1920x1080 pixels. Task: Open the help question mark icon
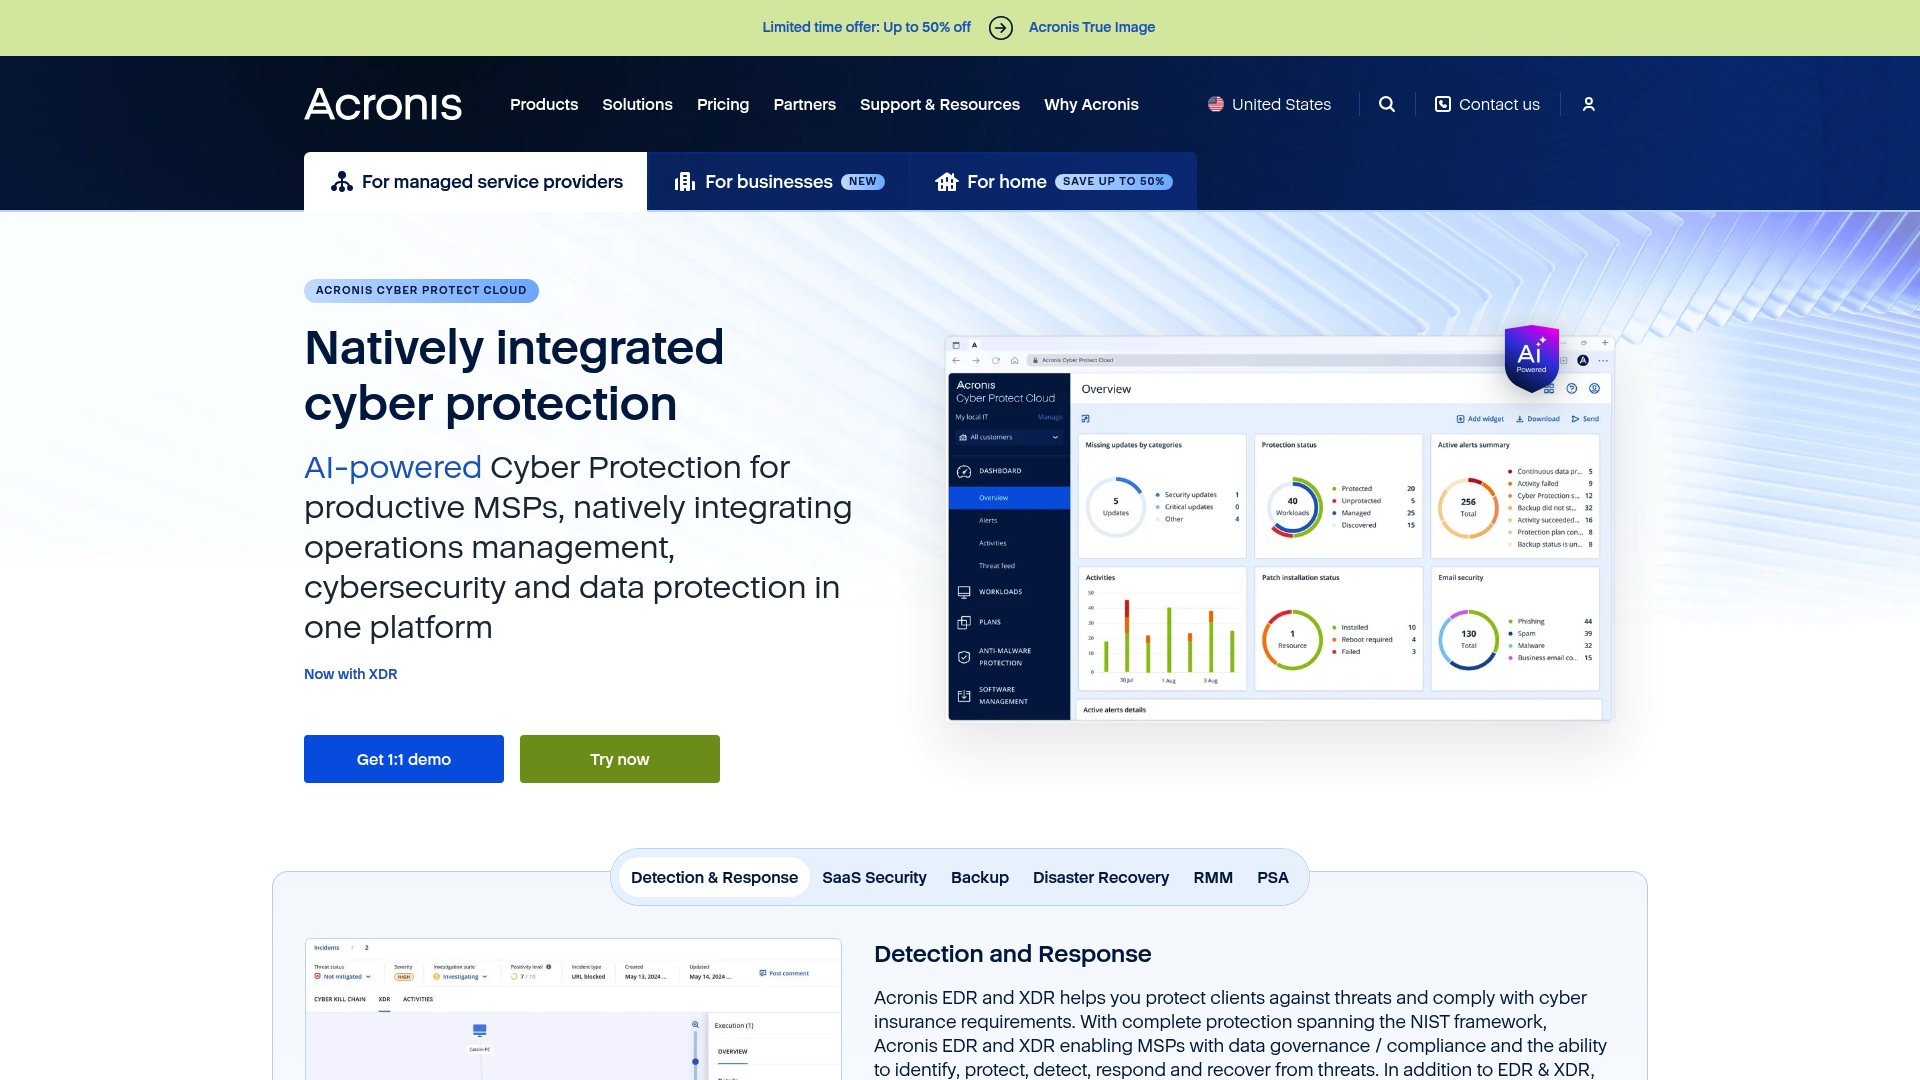pyautogui.click(x=1572, y=388)
